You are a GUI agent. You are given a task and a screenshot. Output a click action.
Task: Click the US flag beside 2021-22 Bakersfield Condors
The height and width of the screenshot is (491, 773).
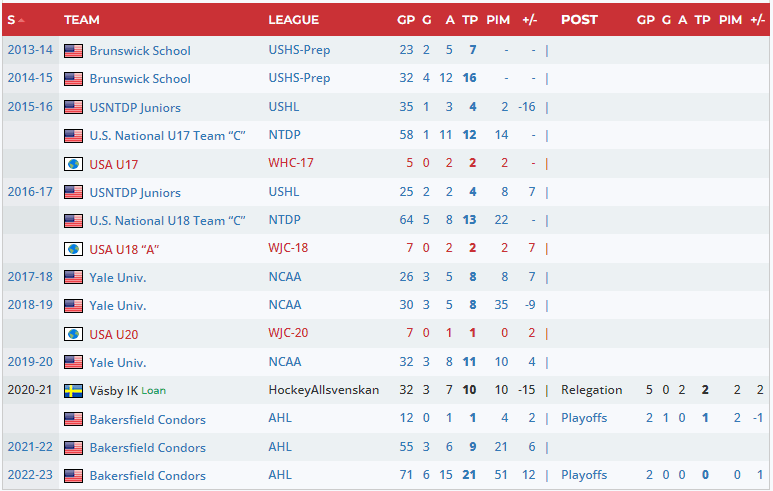73,448
